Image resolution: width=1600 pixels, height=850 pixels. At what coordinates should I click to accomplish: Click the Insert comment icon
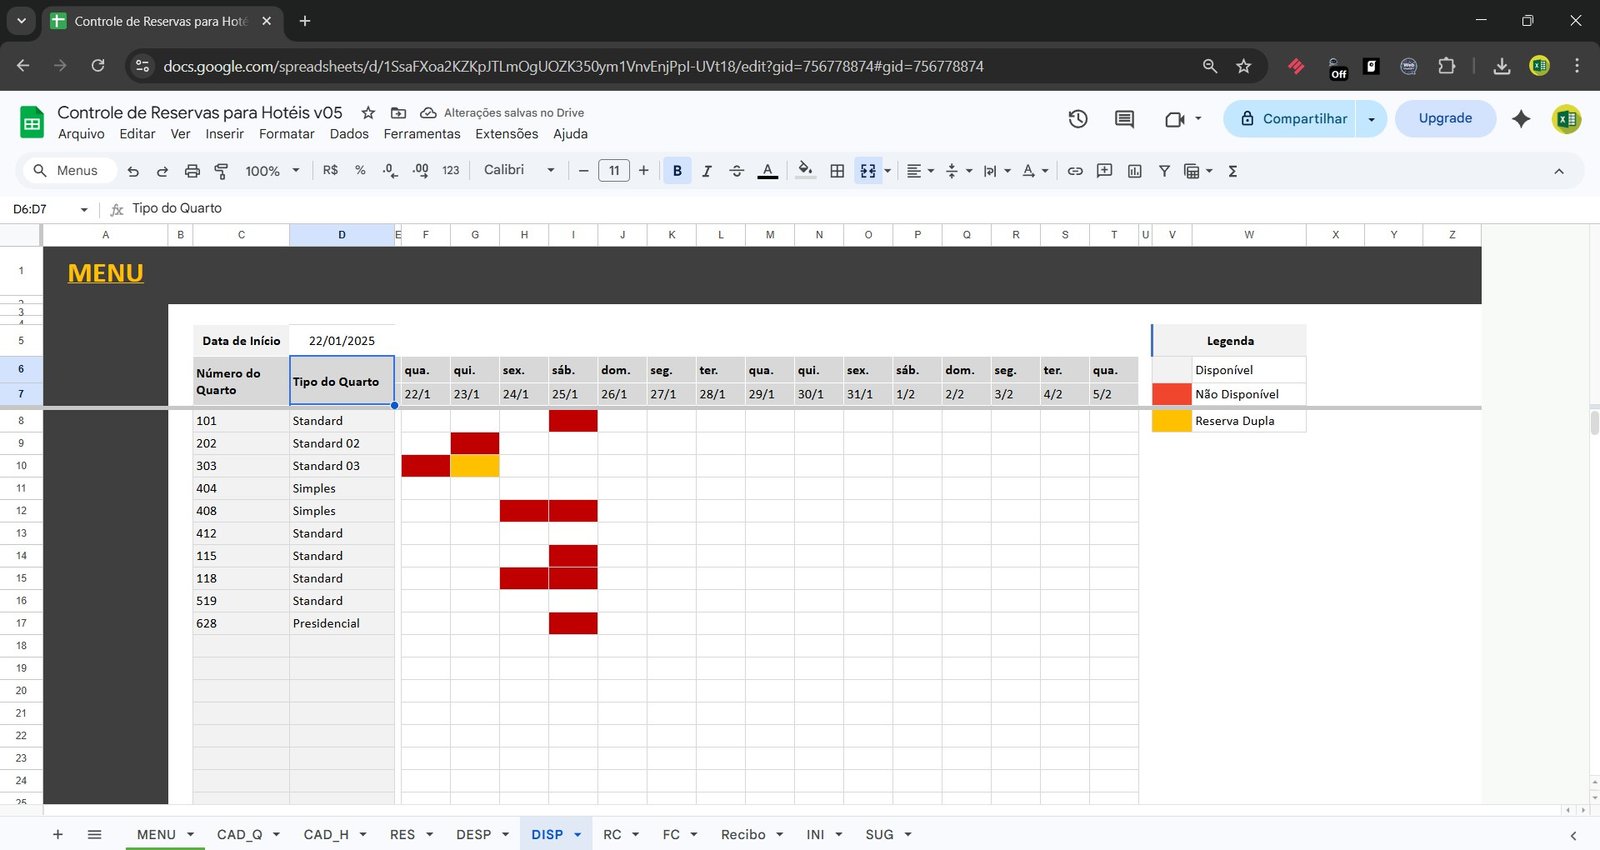tap(1105, 171)
